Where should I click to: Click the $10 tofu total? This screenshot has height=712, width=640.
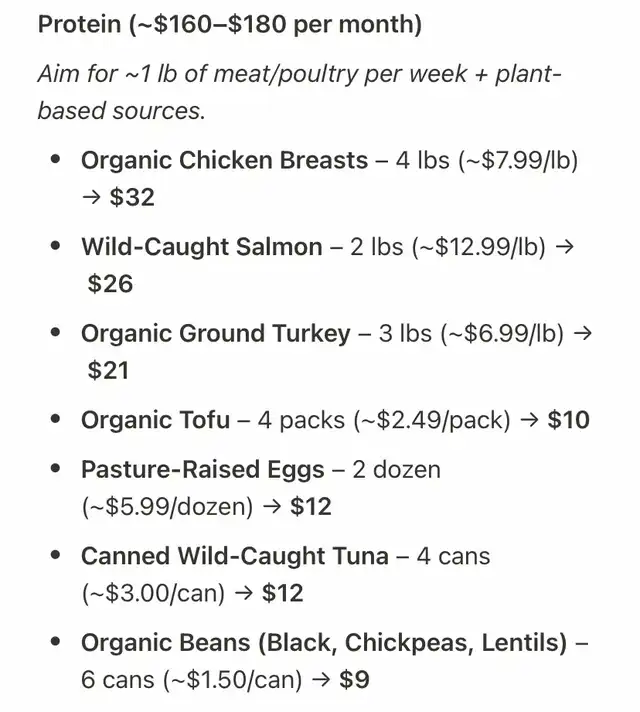pos(569,420)
